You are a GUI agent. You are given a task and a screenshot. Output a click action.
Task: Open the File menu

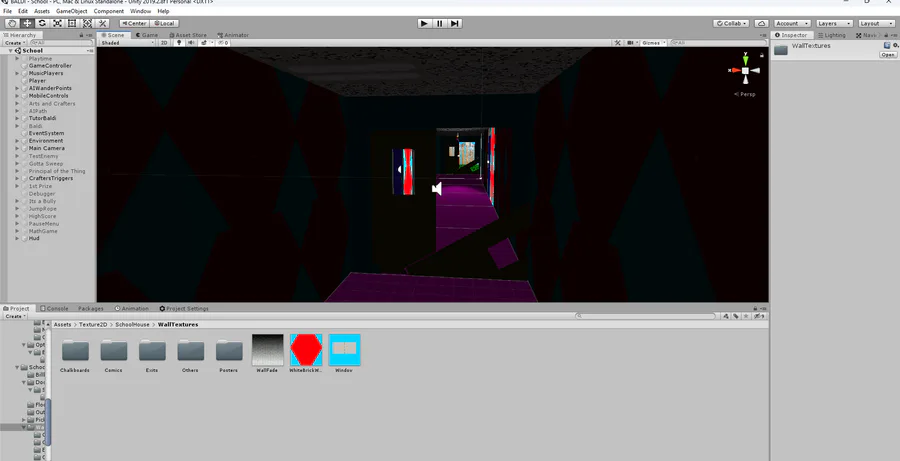point(7,11)
